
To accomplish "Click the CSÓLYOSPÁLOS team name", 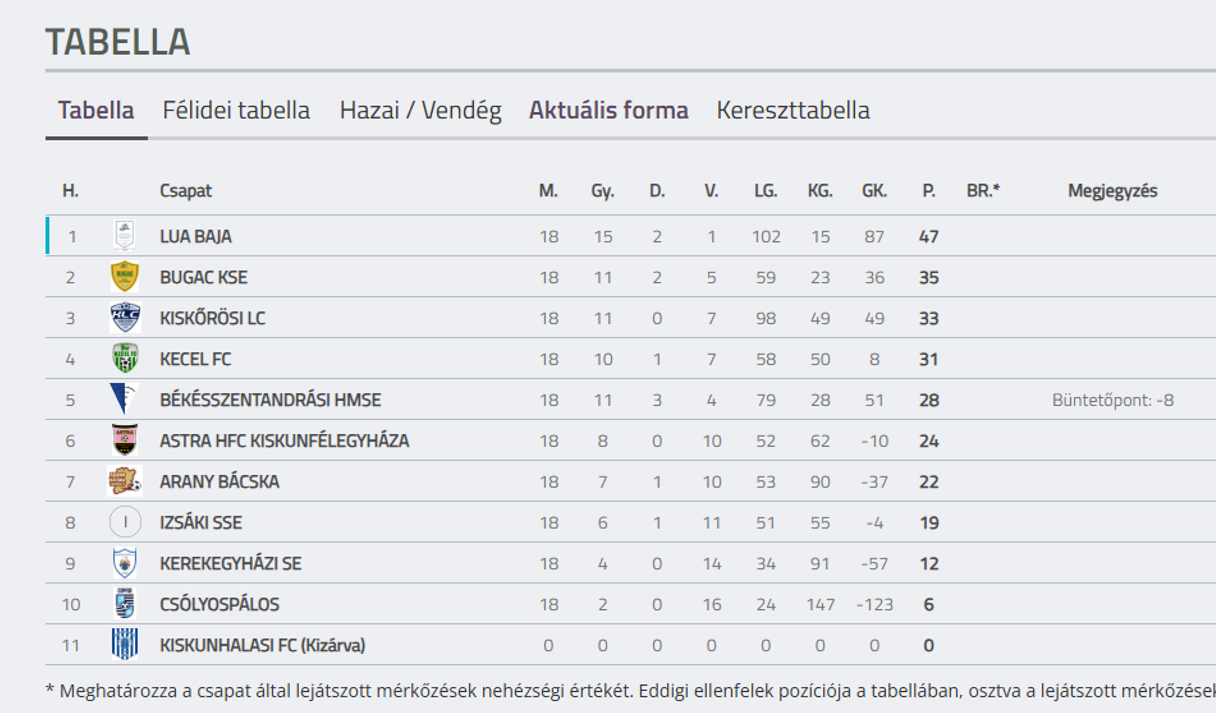I will (x=220, y=605).
